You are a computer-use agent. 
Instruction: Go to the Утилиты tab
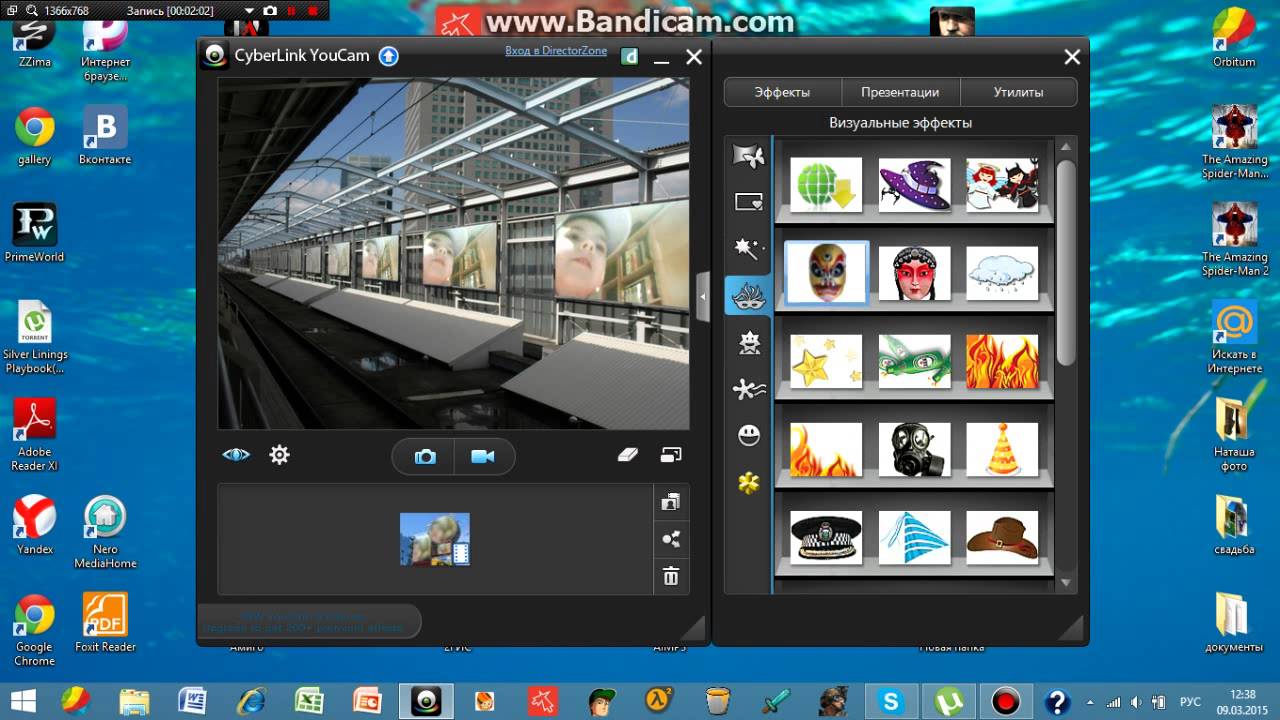pyautogui.click(x=1019, y=92)
